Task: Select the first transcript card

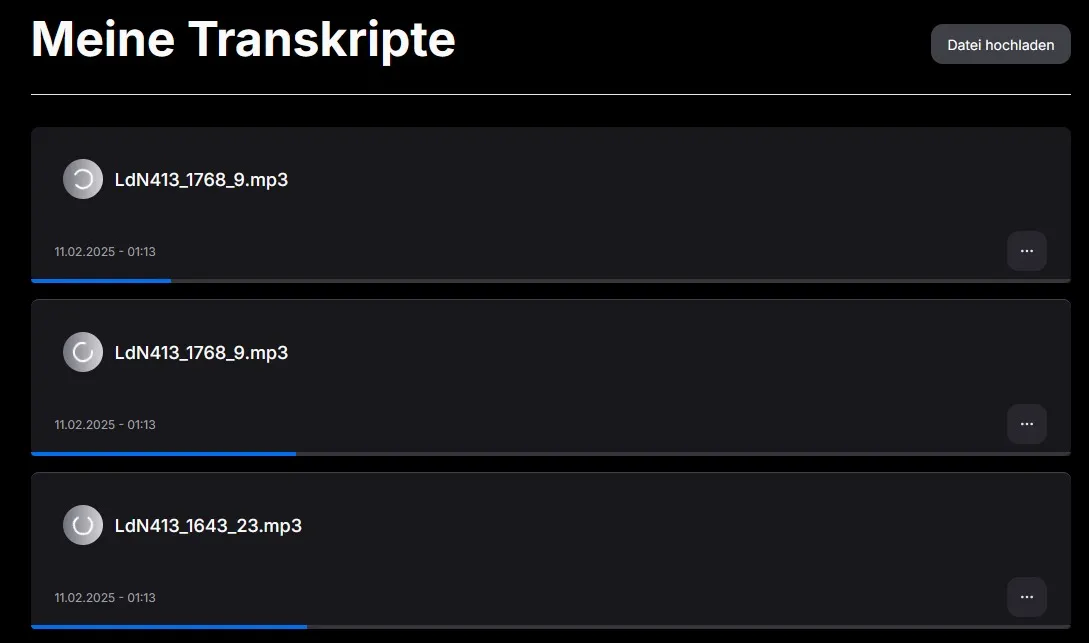Action: coord(550,205)
